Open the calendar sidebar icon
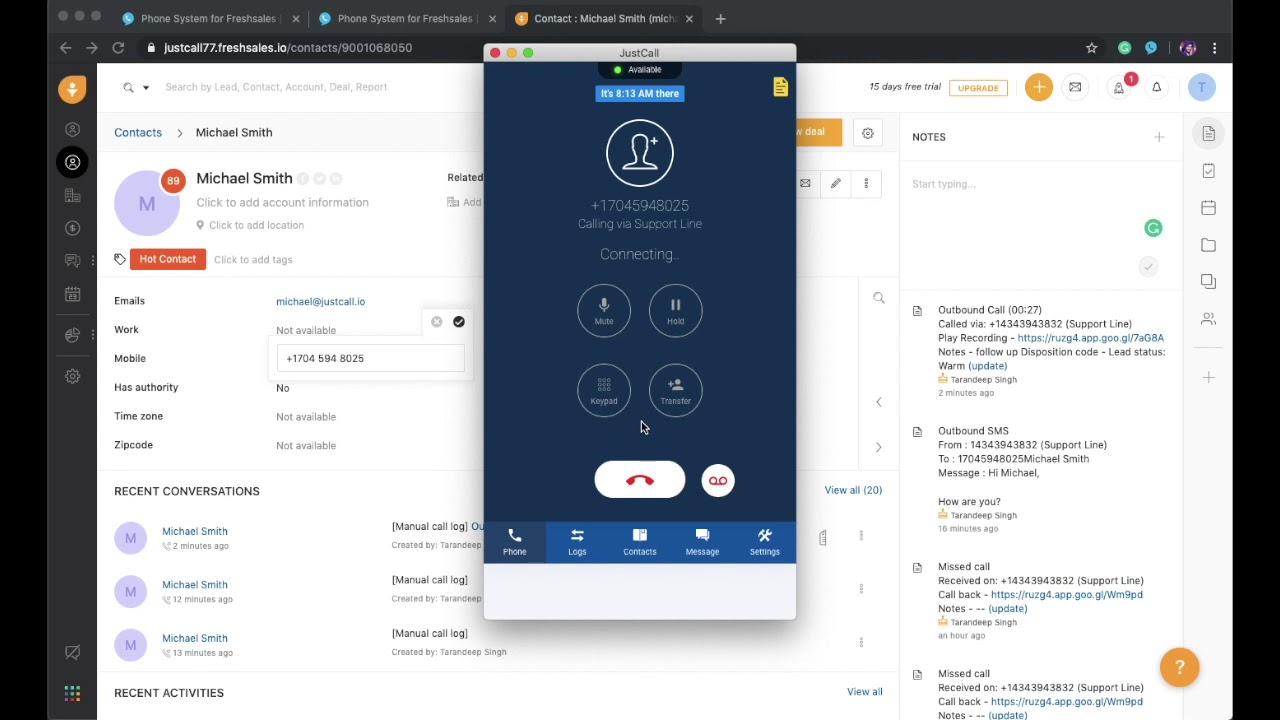1280x720 pixels. (x=72, y=294)
